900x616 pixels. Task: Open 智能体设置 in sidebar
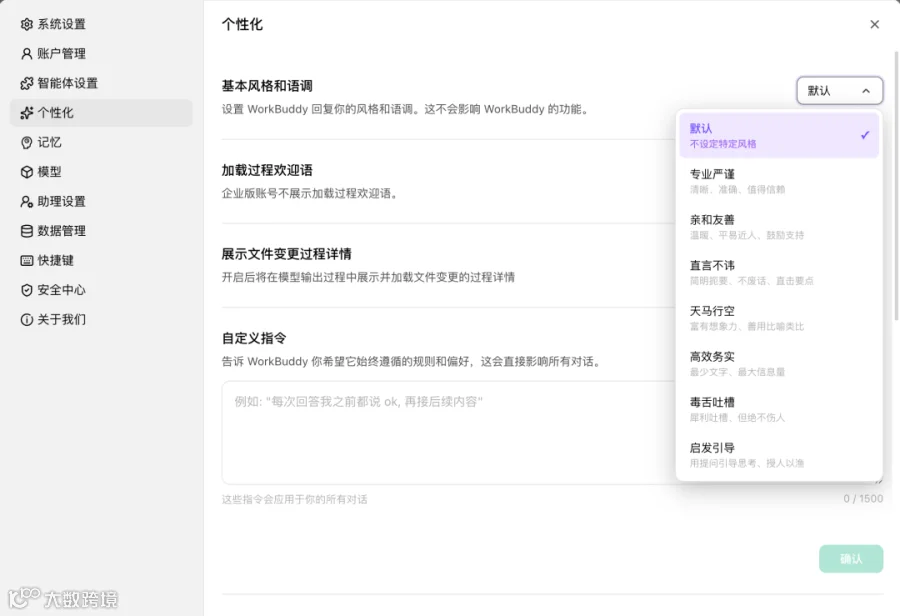(x=101, y=83)
